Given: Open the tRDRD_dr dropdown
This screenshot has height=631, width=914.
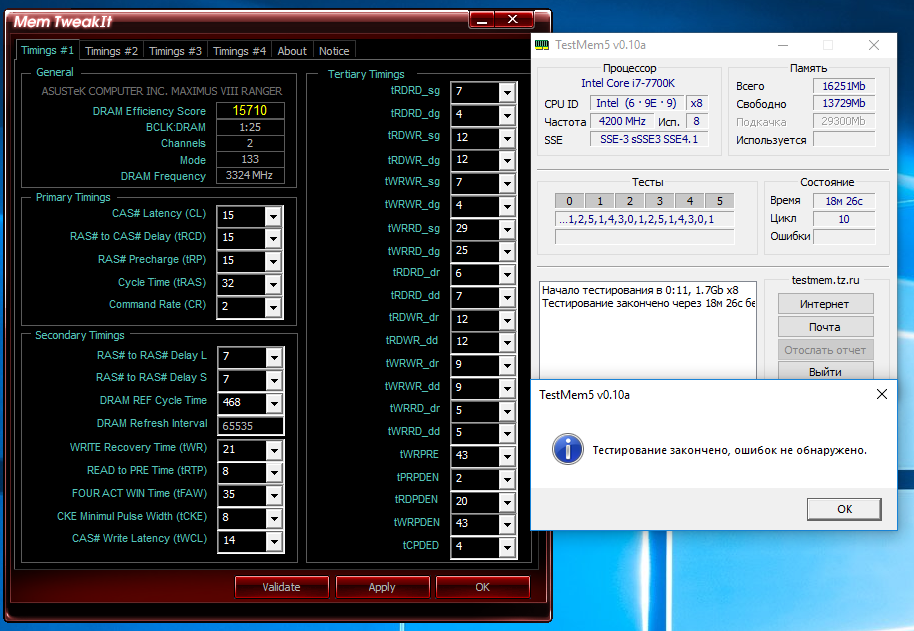Looking at the screenshot, I should 507,274.
